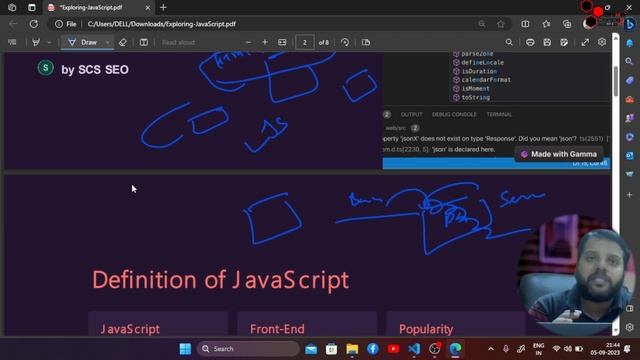This screenshot has height=360, width=640.
Task: Customize sidebar with the plus button
Action: click(630, 195)
